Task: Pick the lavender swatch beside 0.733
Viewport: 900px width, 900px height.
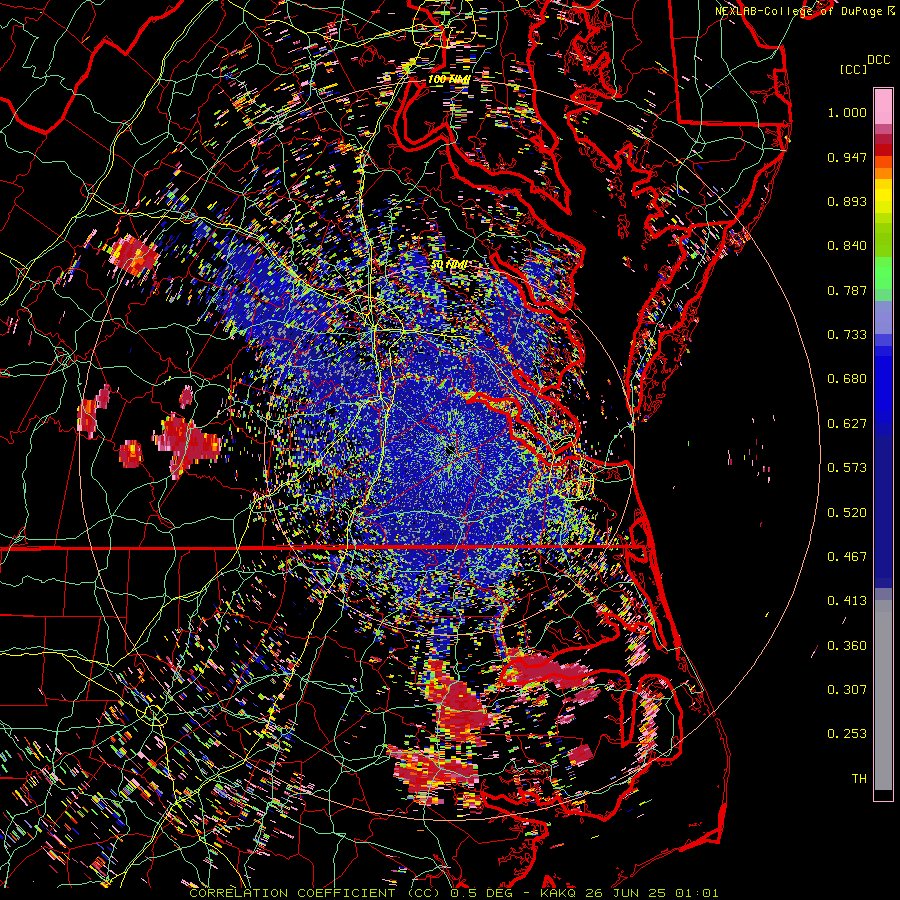Action: pyautogui.click(x=883, y=323)
